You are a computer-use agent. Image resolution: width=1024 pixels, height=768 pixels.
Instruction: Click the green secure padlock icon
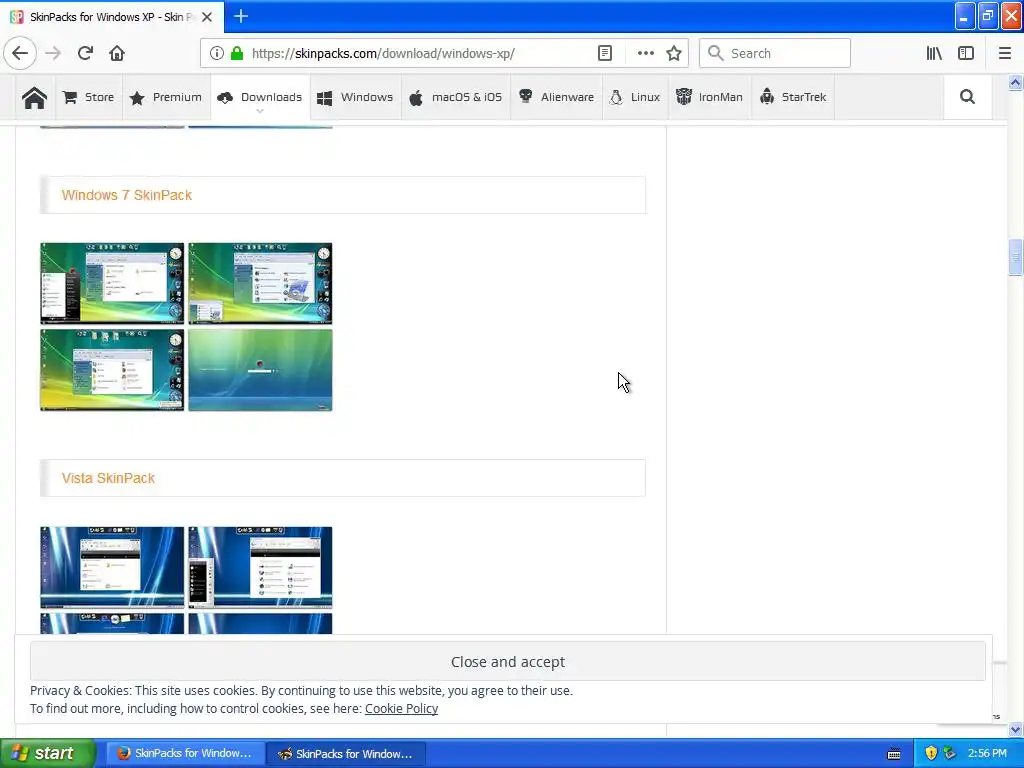click(237, 53)
